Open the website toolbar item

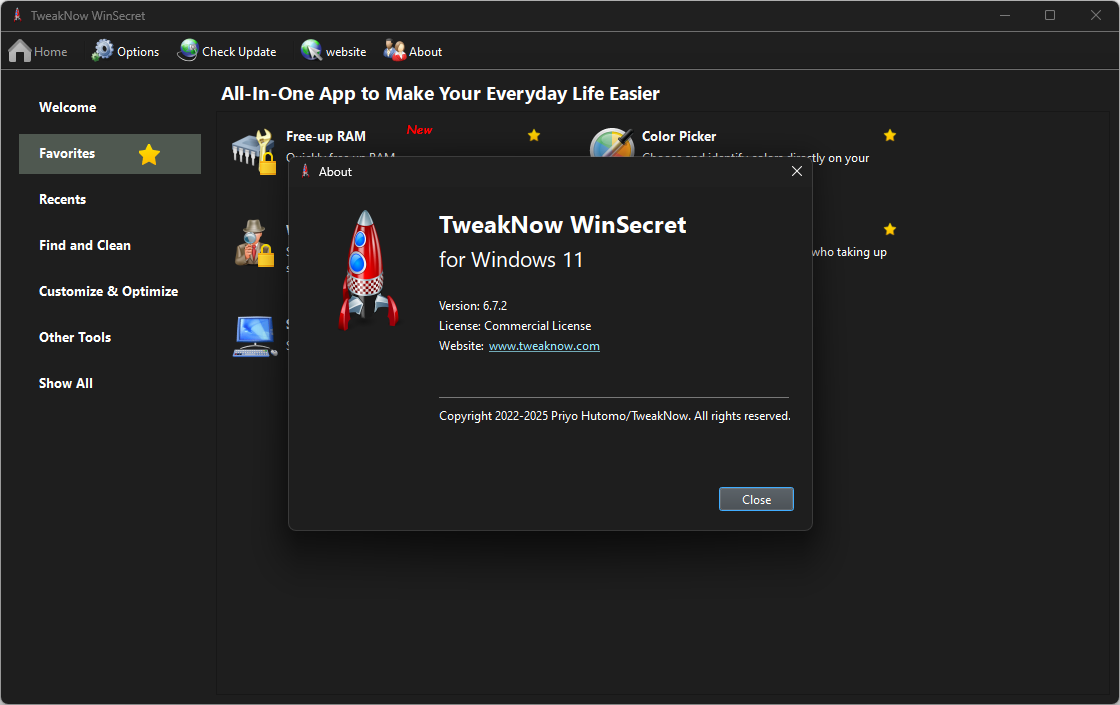click(x=334, y=51)
